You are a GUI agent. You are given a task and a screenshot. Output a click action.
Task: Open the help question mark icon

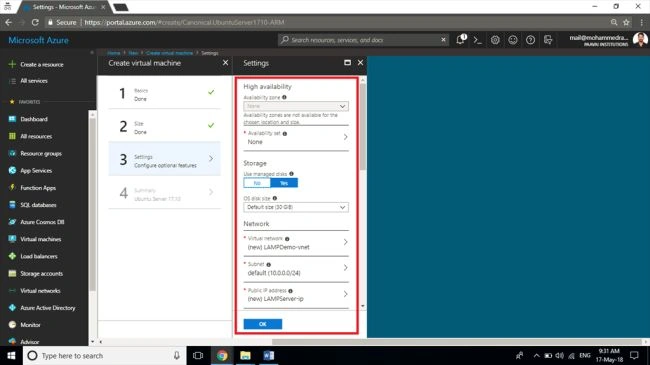(x=530, y=40)
